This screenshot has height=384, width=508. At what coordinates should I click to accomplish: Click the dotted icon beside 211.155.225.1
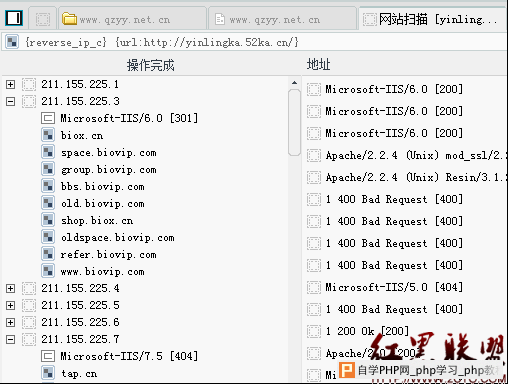pos(29,84)
